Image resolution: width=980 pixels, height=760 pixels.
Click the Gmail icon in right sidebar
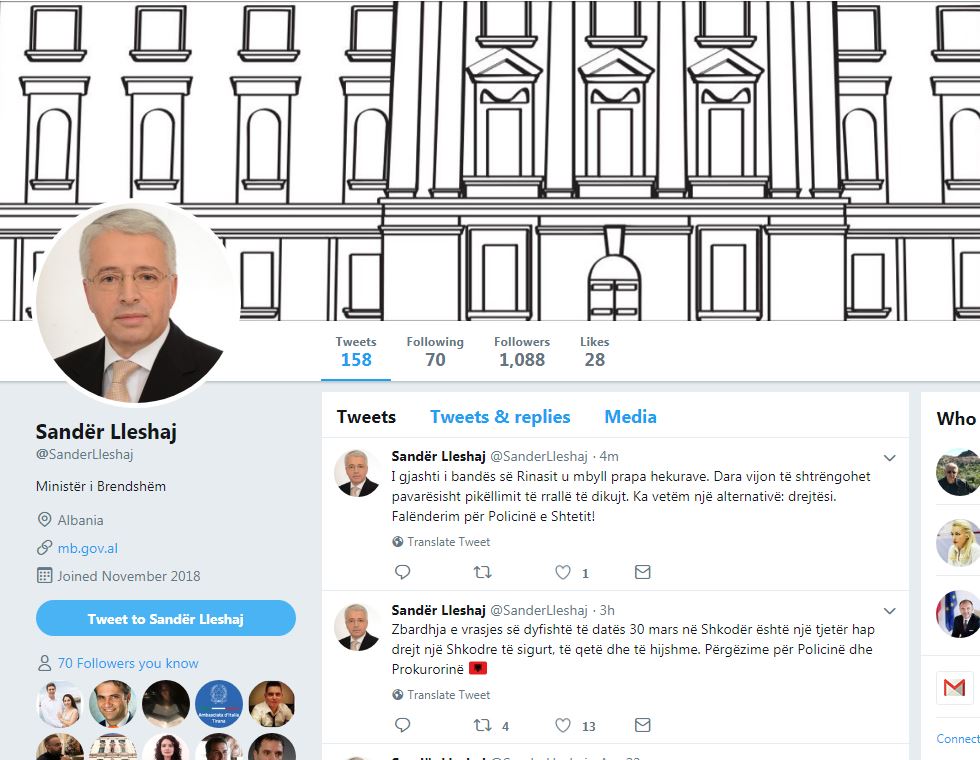pyautogui.click(x=954, y=688)
